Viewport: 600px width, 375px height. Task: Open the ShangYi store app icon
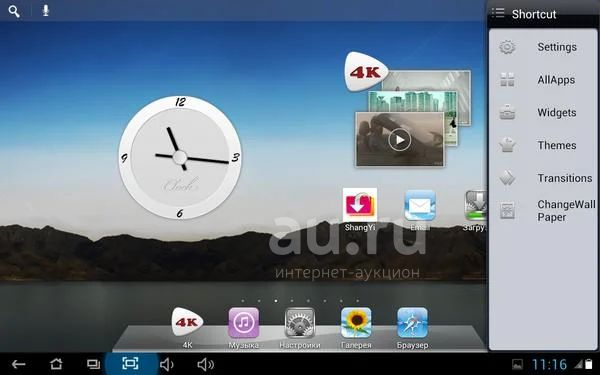pos(360,205)
